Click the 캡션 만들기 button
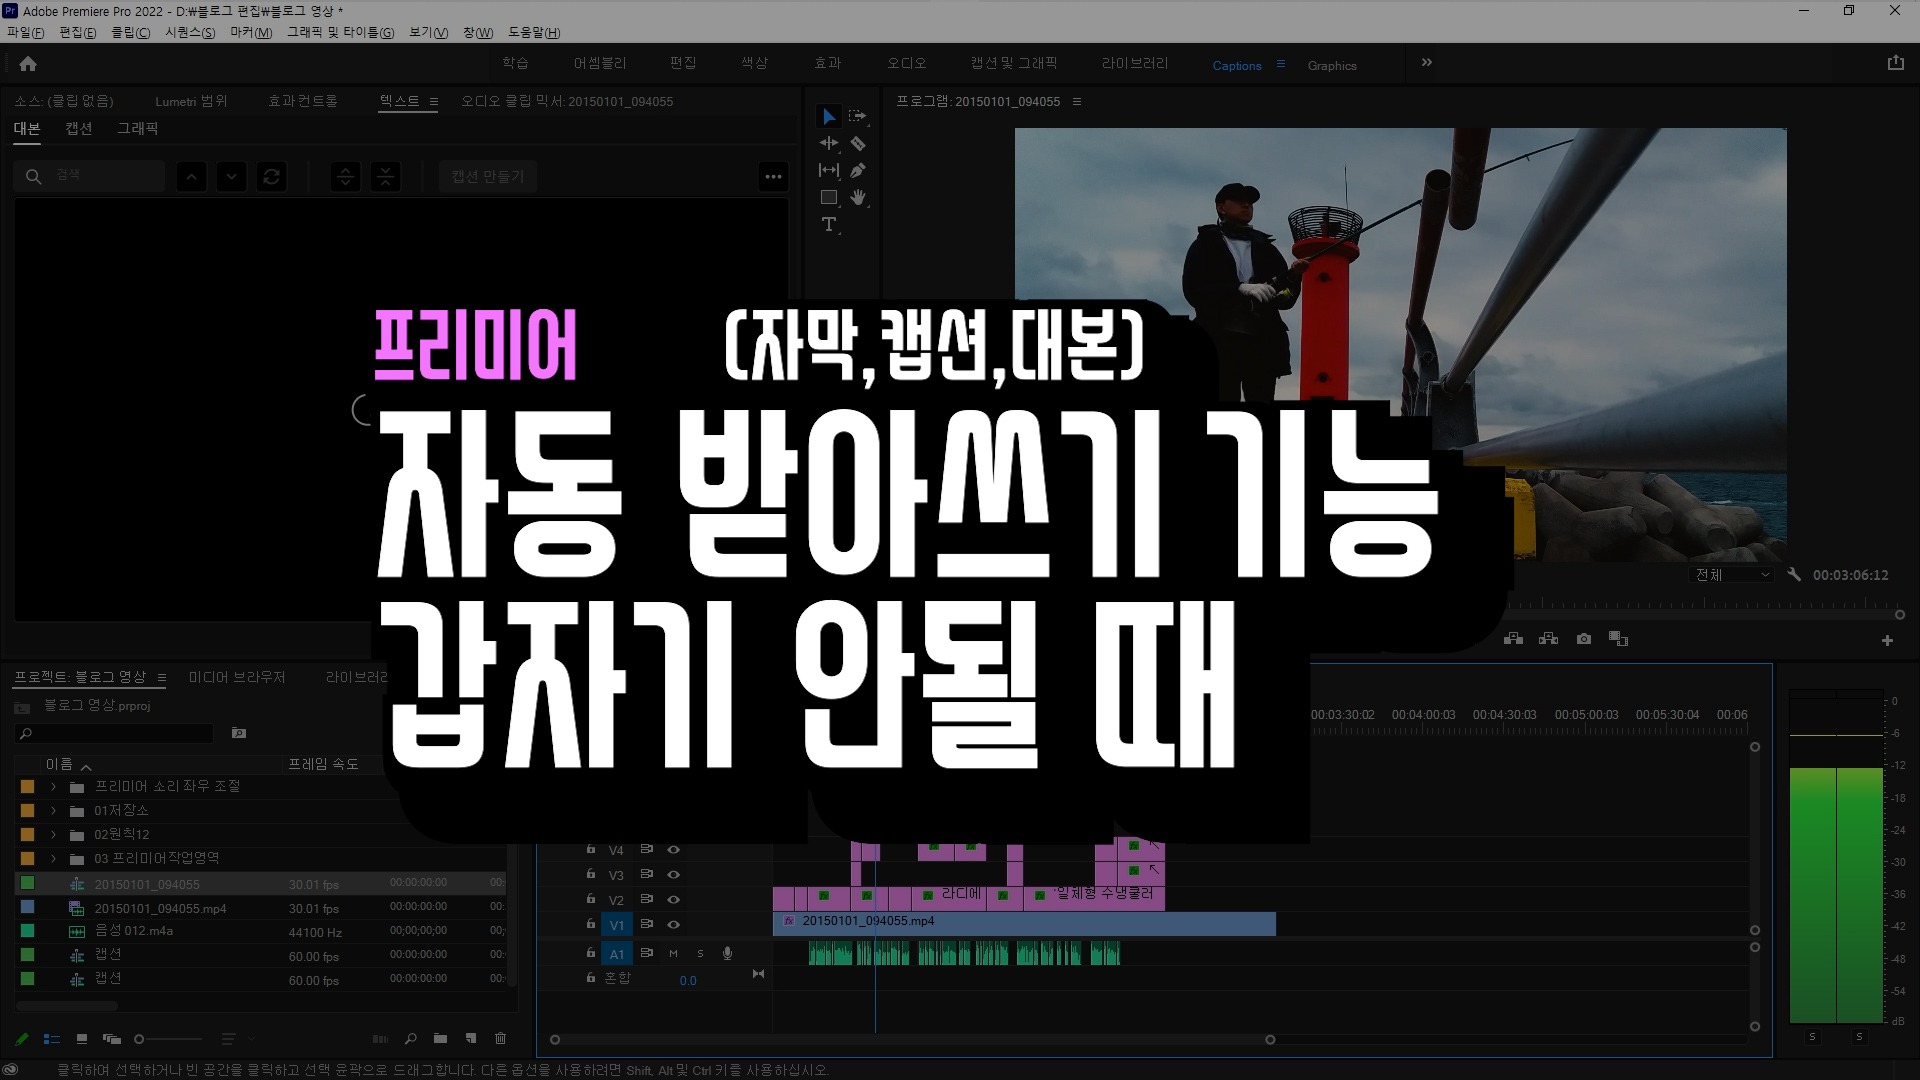 tap(488, 176)
